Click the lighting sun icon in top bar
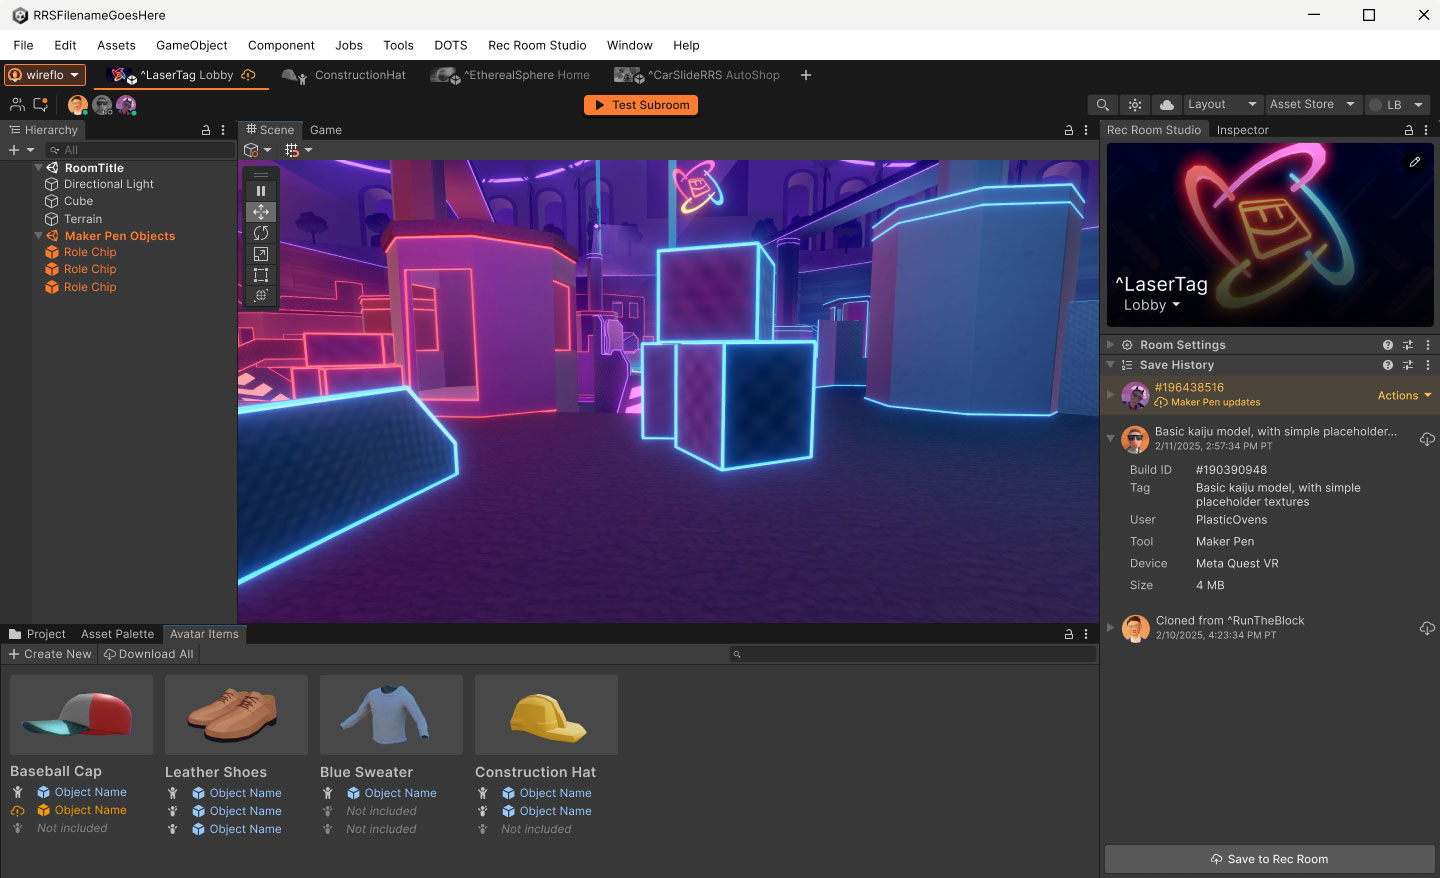This screenshot has width=1440, height=878. tap(1134, 105)
